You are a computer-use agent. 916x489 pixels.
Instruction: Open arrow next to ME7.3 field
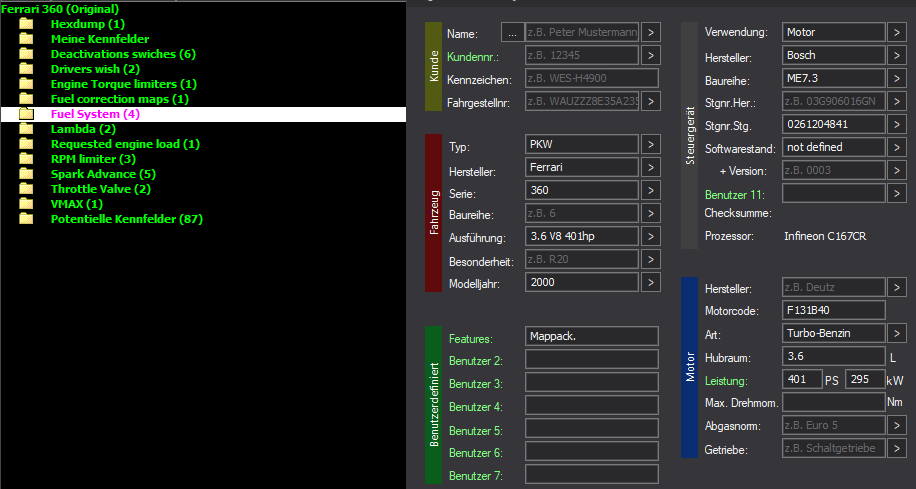[x=897, y=78]
